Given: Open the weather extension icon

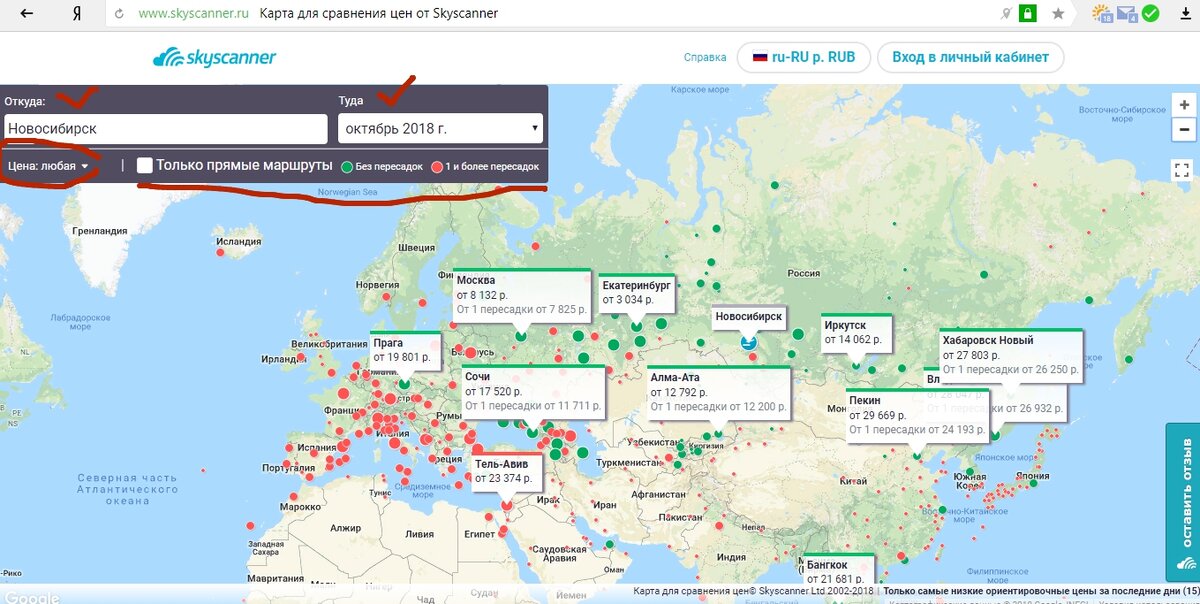Looking at the screenshot, I should pos(1102,14).
